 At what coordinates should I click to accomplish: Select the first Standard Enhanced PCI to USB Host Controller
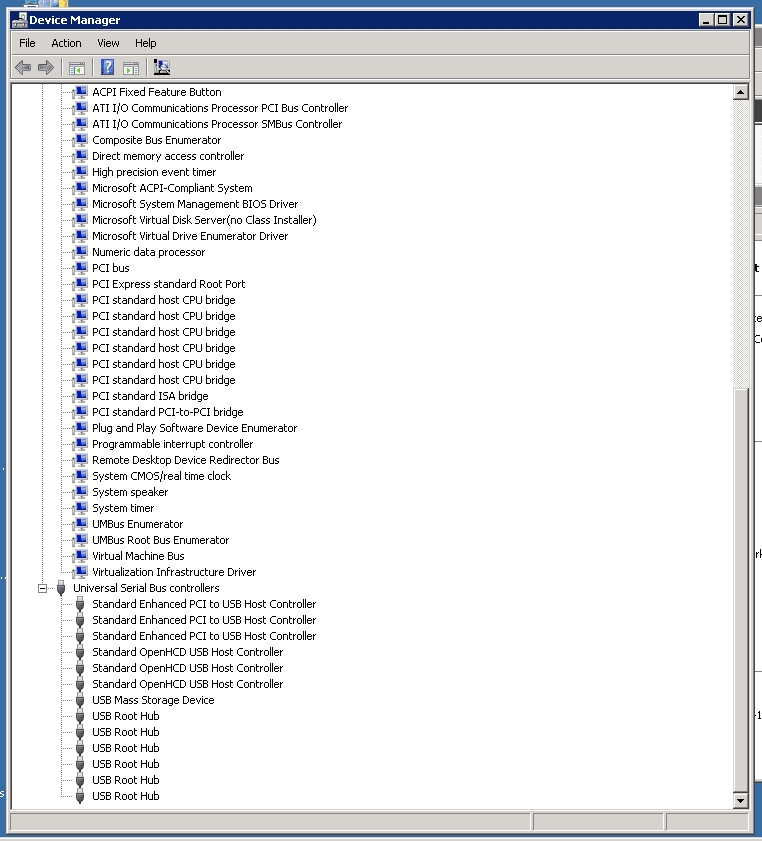[204, 604]
